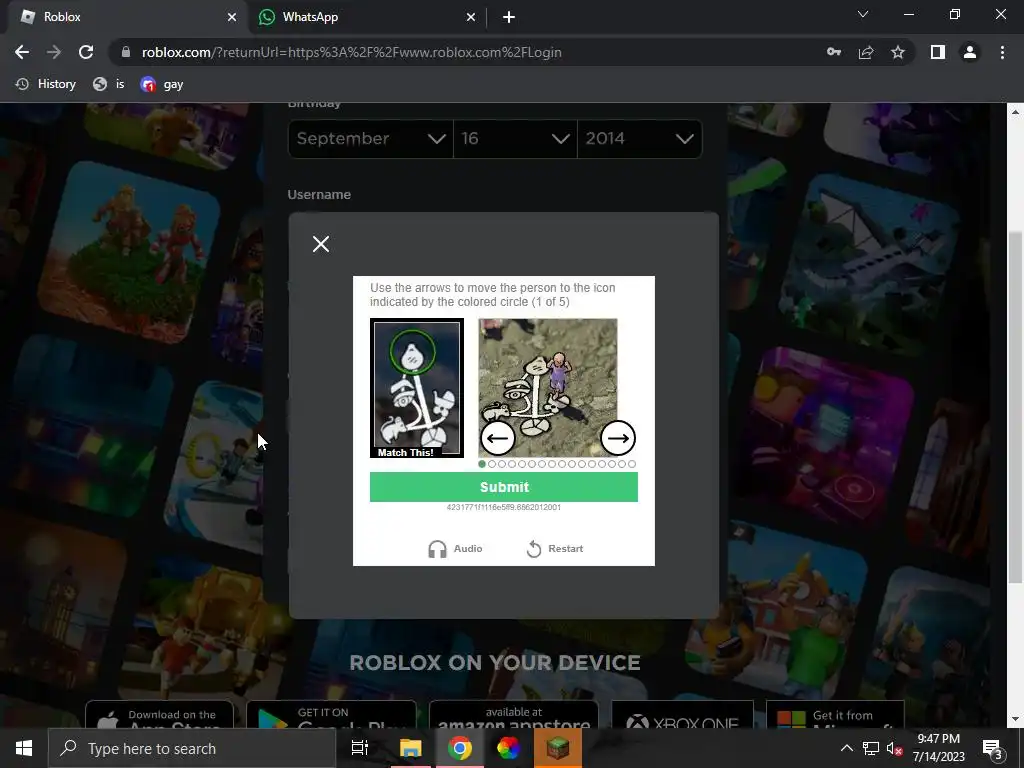Click the left arrow on the puzzle image

pos(498,438)
